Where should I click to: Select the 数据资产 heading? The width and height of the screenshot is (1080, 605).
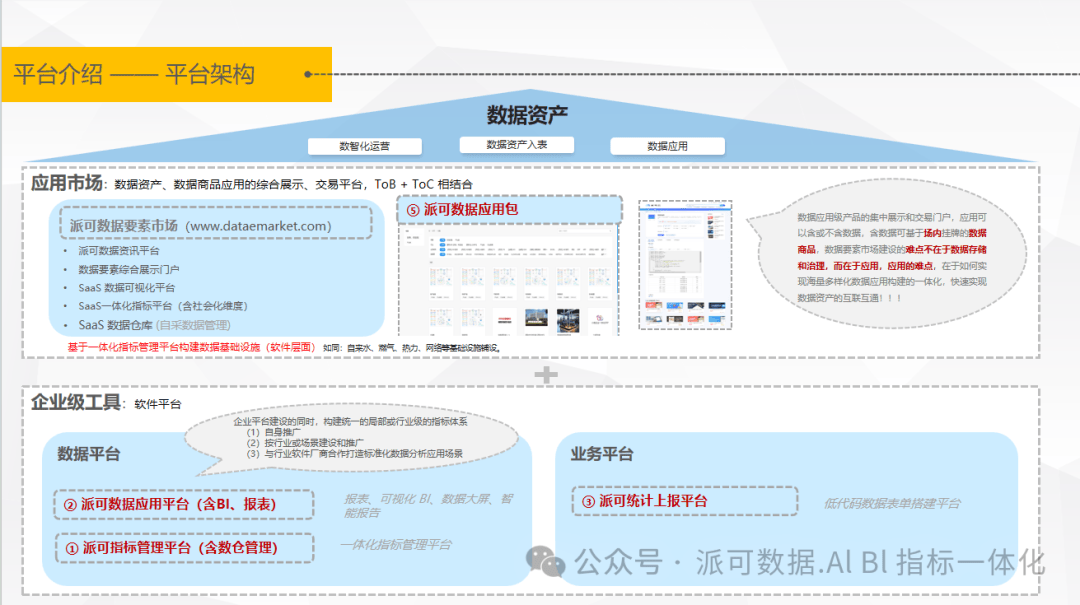click(527, 114)
